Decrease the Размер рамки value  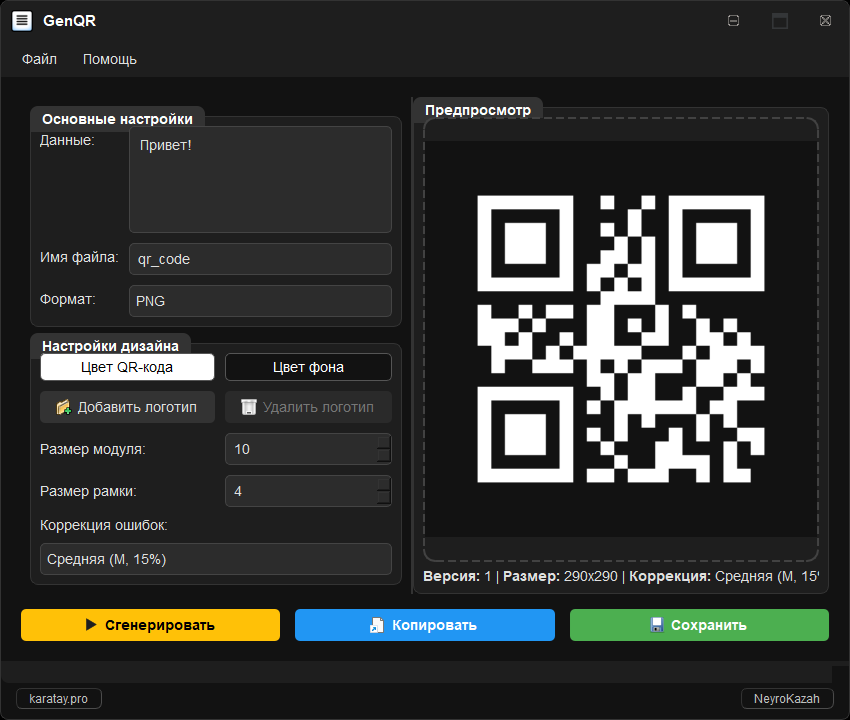(384, 498)
